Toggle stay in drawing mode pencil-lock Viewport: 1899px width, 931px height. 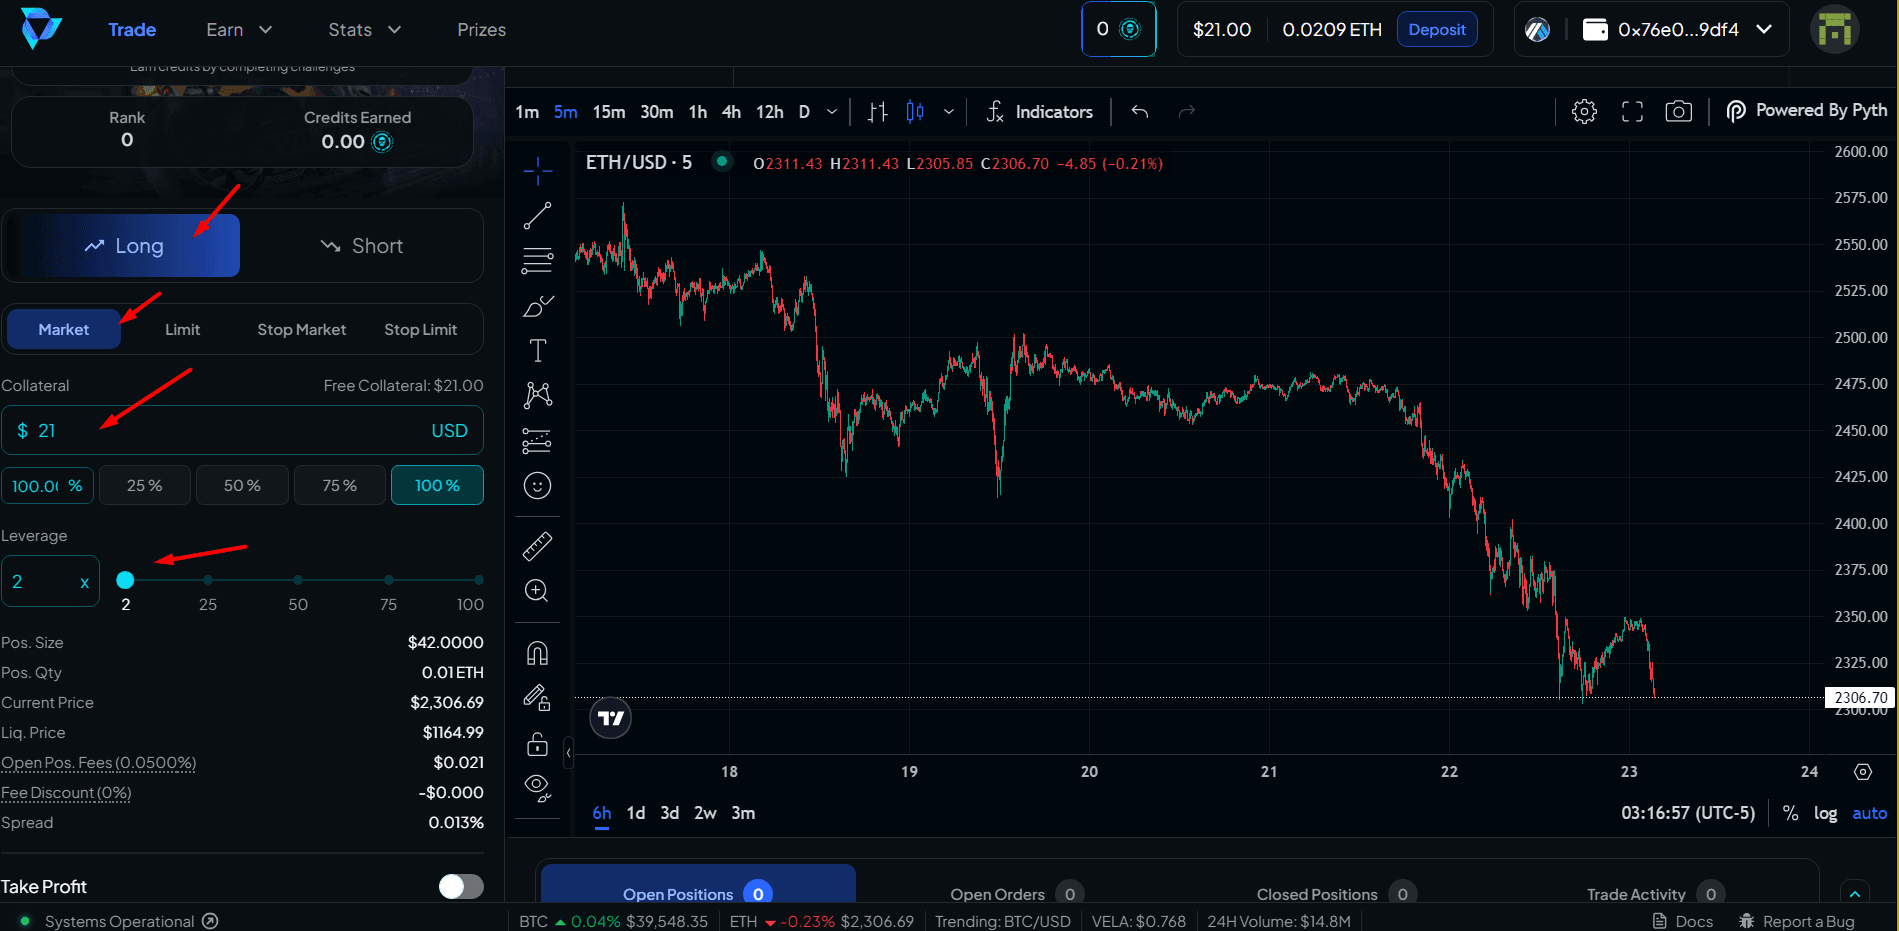point(537,698)
